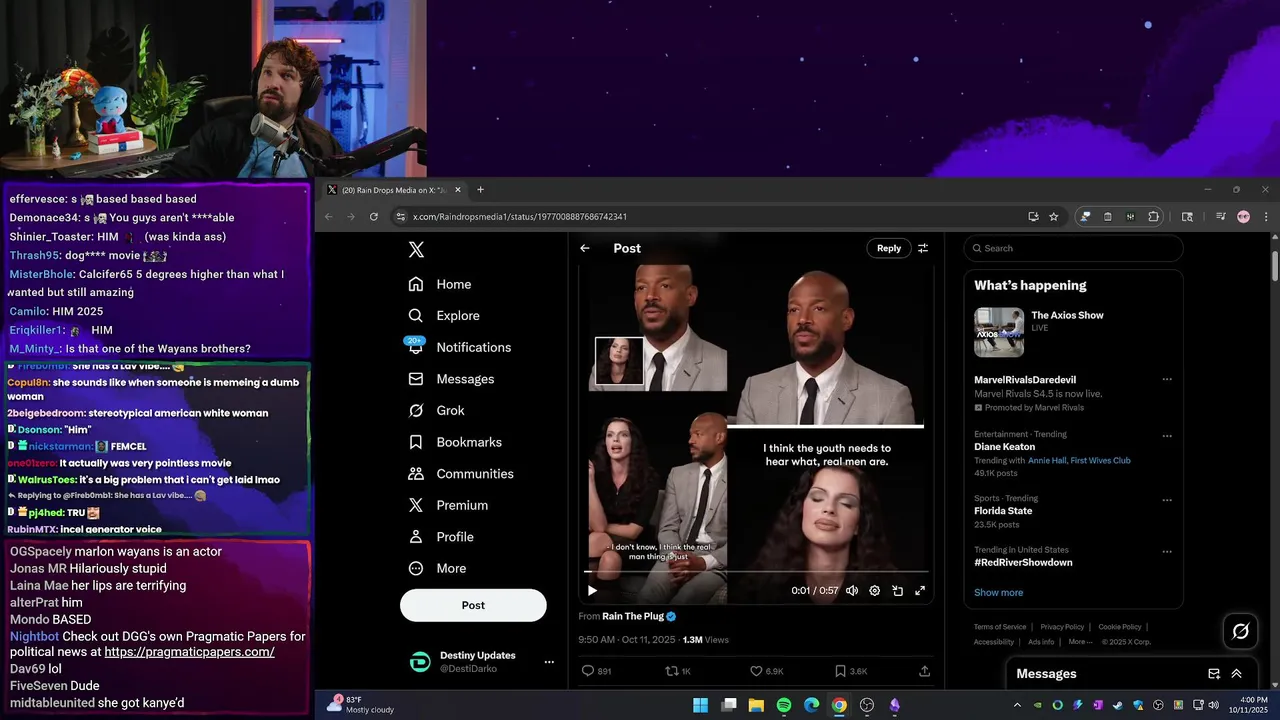Screen dimensions: 1280x720
Task: Click Show more under What's happening
Action: click(998, 592)
